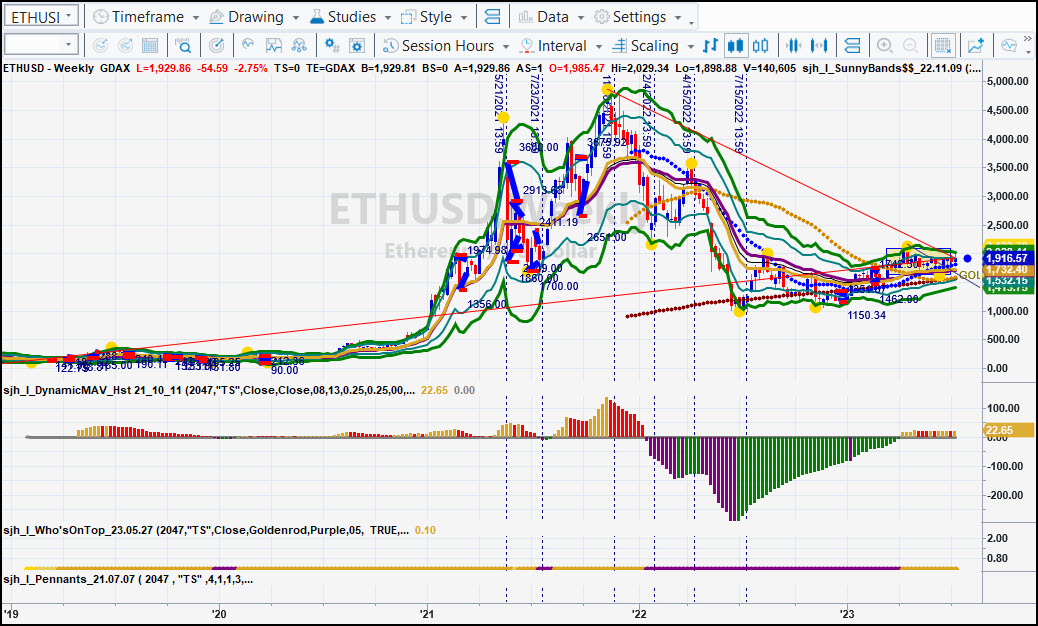Click the gear with hash icon
This screenshot has width=1038, height=626.
pos(332,45)
